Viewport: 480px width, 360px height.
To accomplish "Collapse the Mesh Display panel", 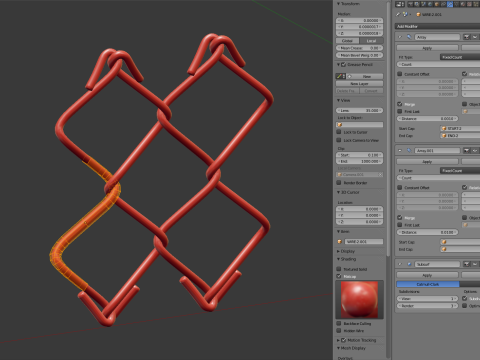I will point(338,348).
